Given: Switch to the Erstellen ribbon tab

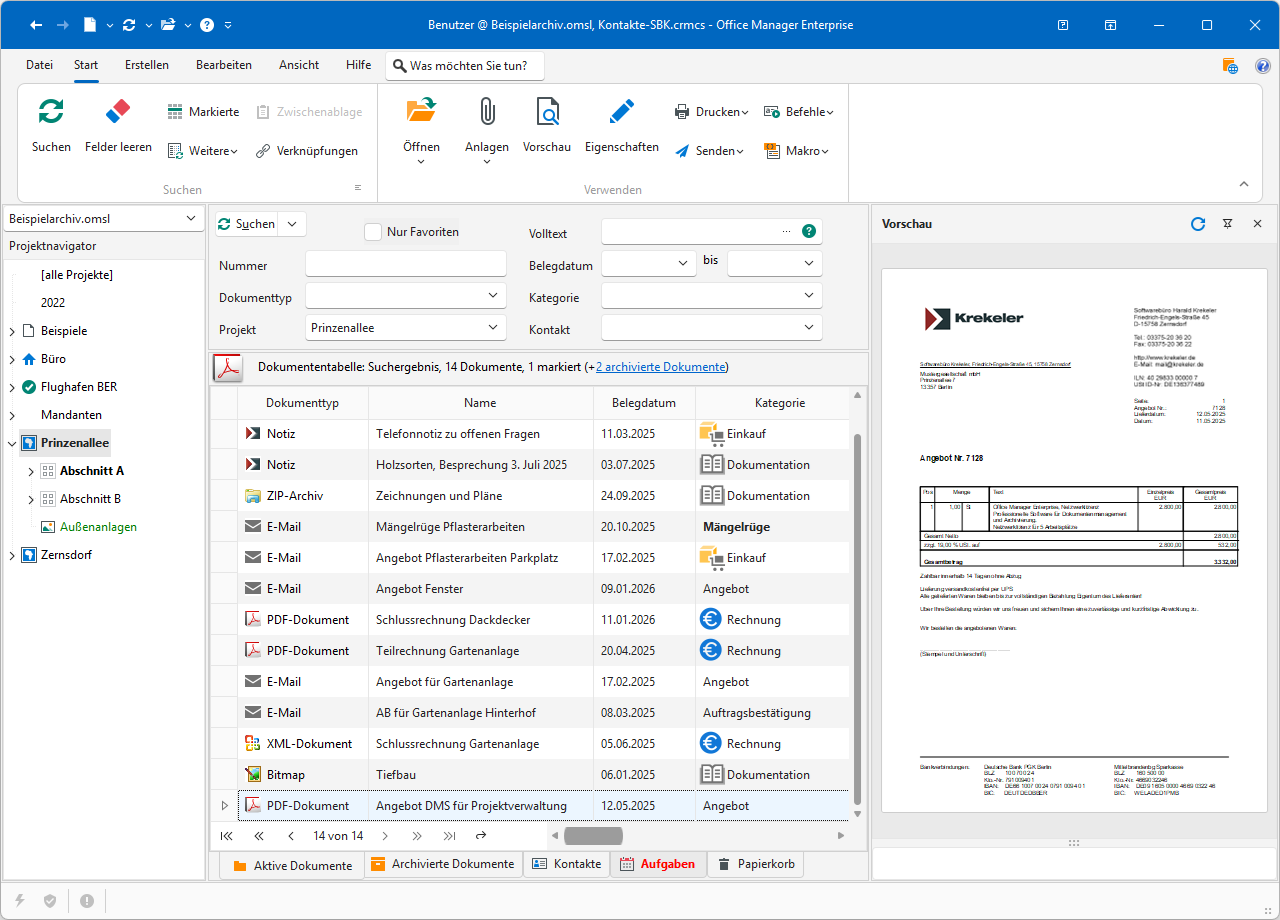Looking at the screenshot, I should (x=147, y=65).
